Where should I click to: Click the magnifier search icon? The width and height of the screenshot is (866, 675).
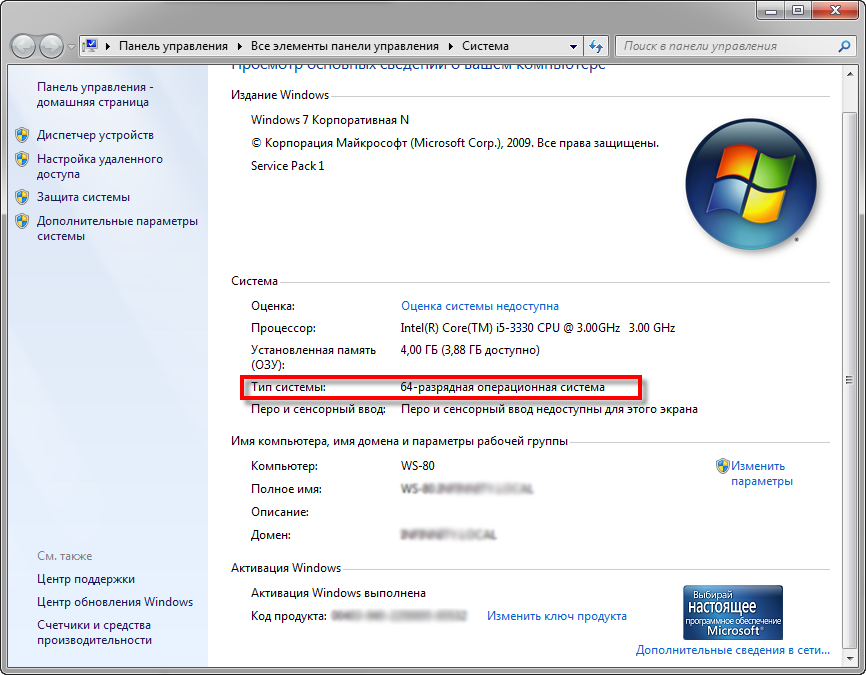pyautogui.click(x=844, y=46)
